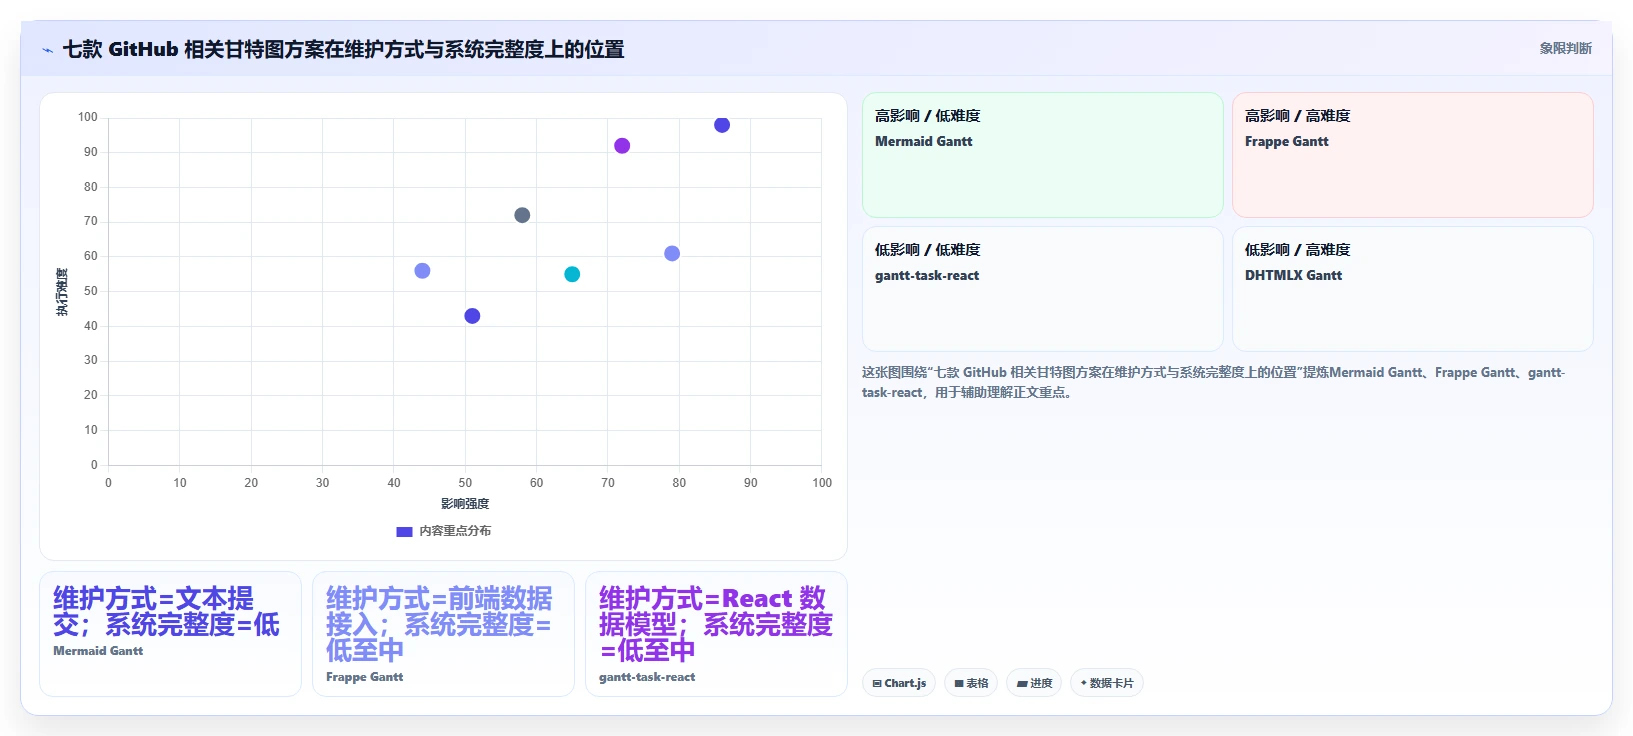
Task: Click the 100 tick label on y-axis
Action: (x=88, y=117)
